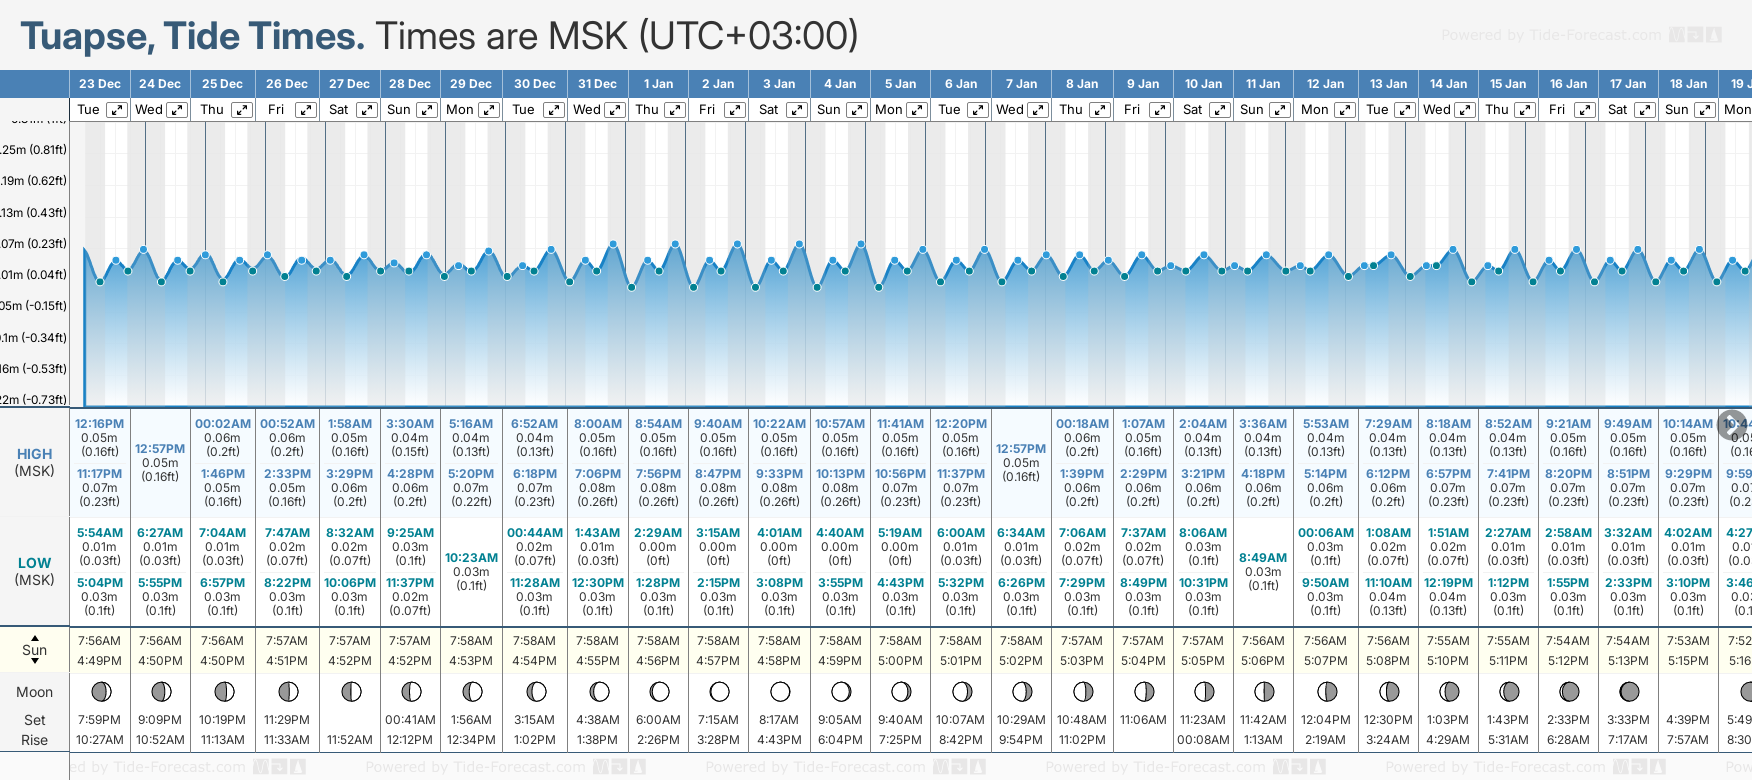Expand Tue 6 Jan tide details
The width and height of the screenshot is (1752, 780).
[978, 110]
